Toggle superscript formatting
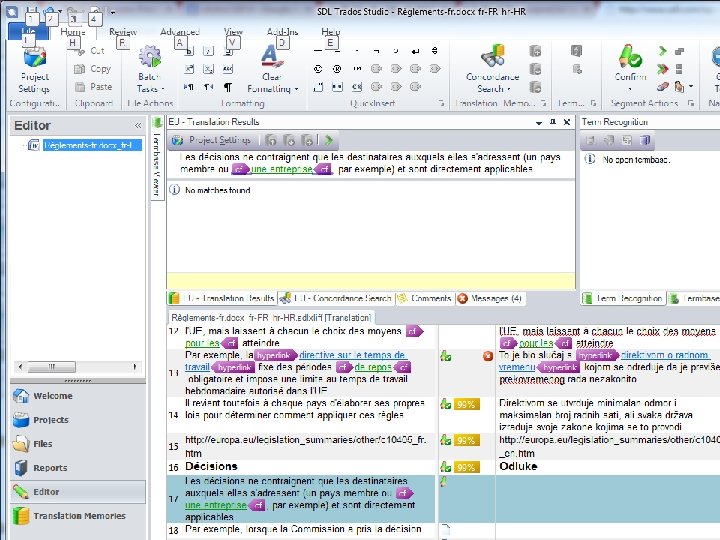This screenshot has height=540, width=720. coord(189,69)
